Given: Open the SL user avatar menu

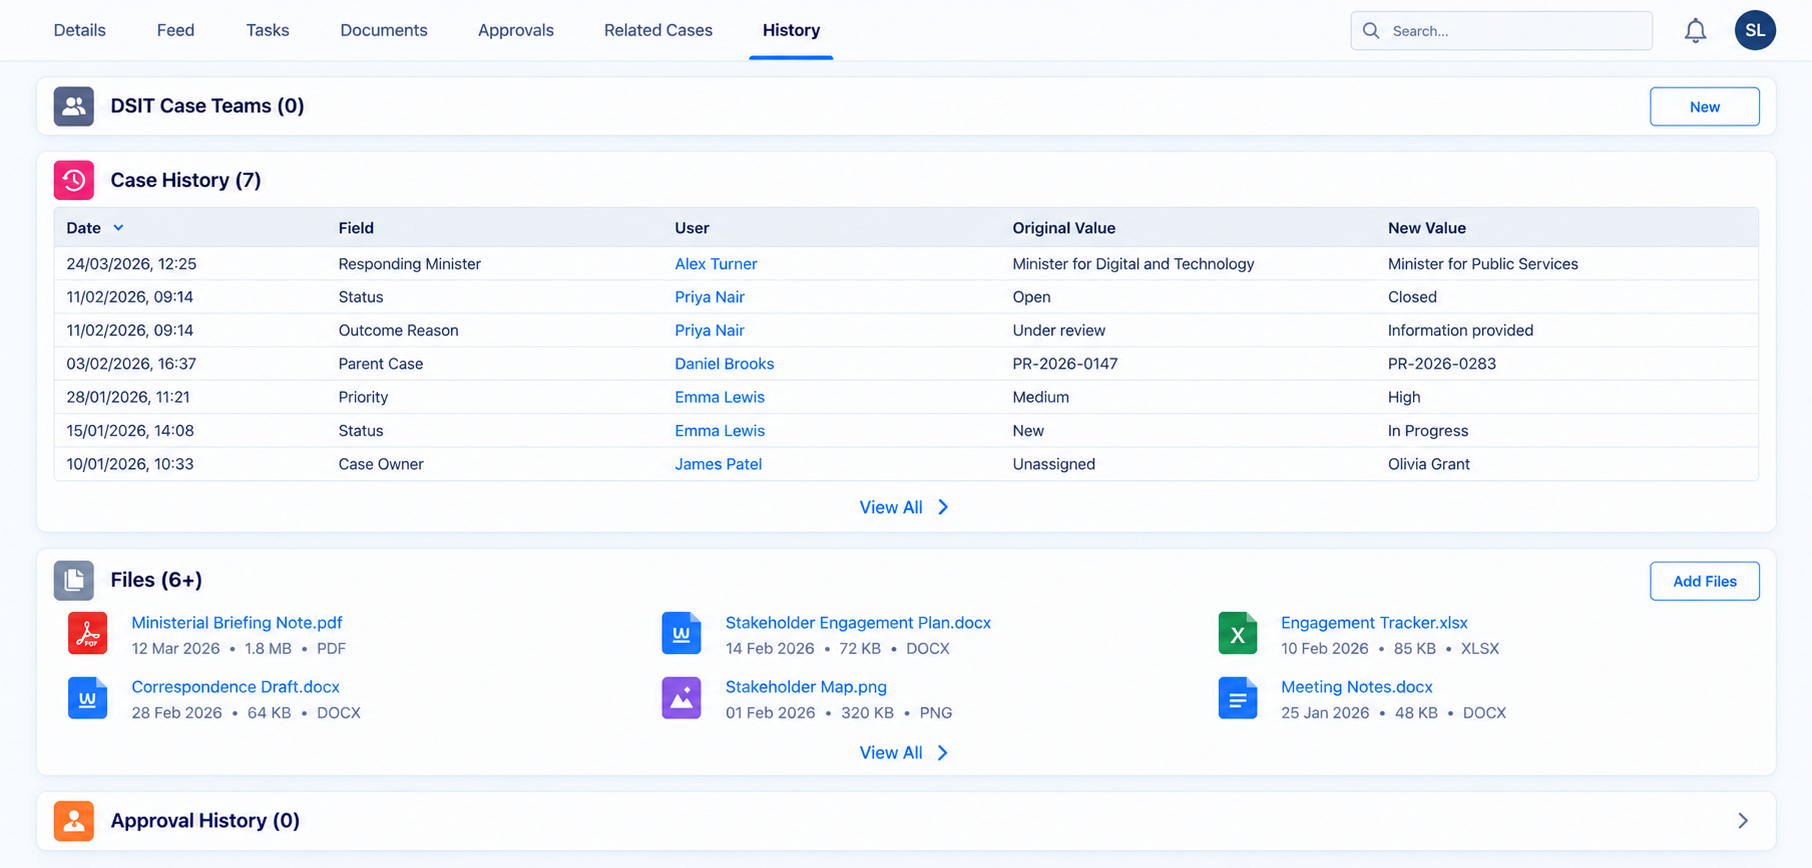Looking at the screenshot, I should (1755, 30).
